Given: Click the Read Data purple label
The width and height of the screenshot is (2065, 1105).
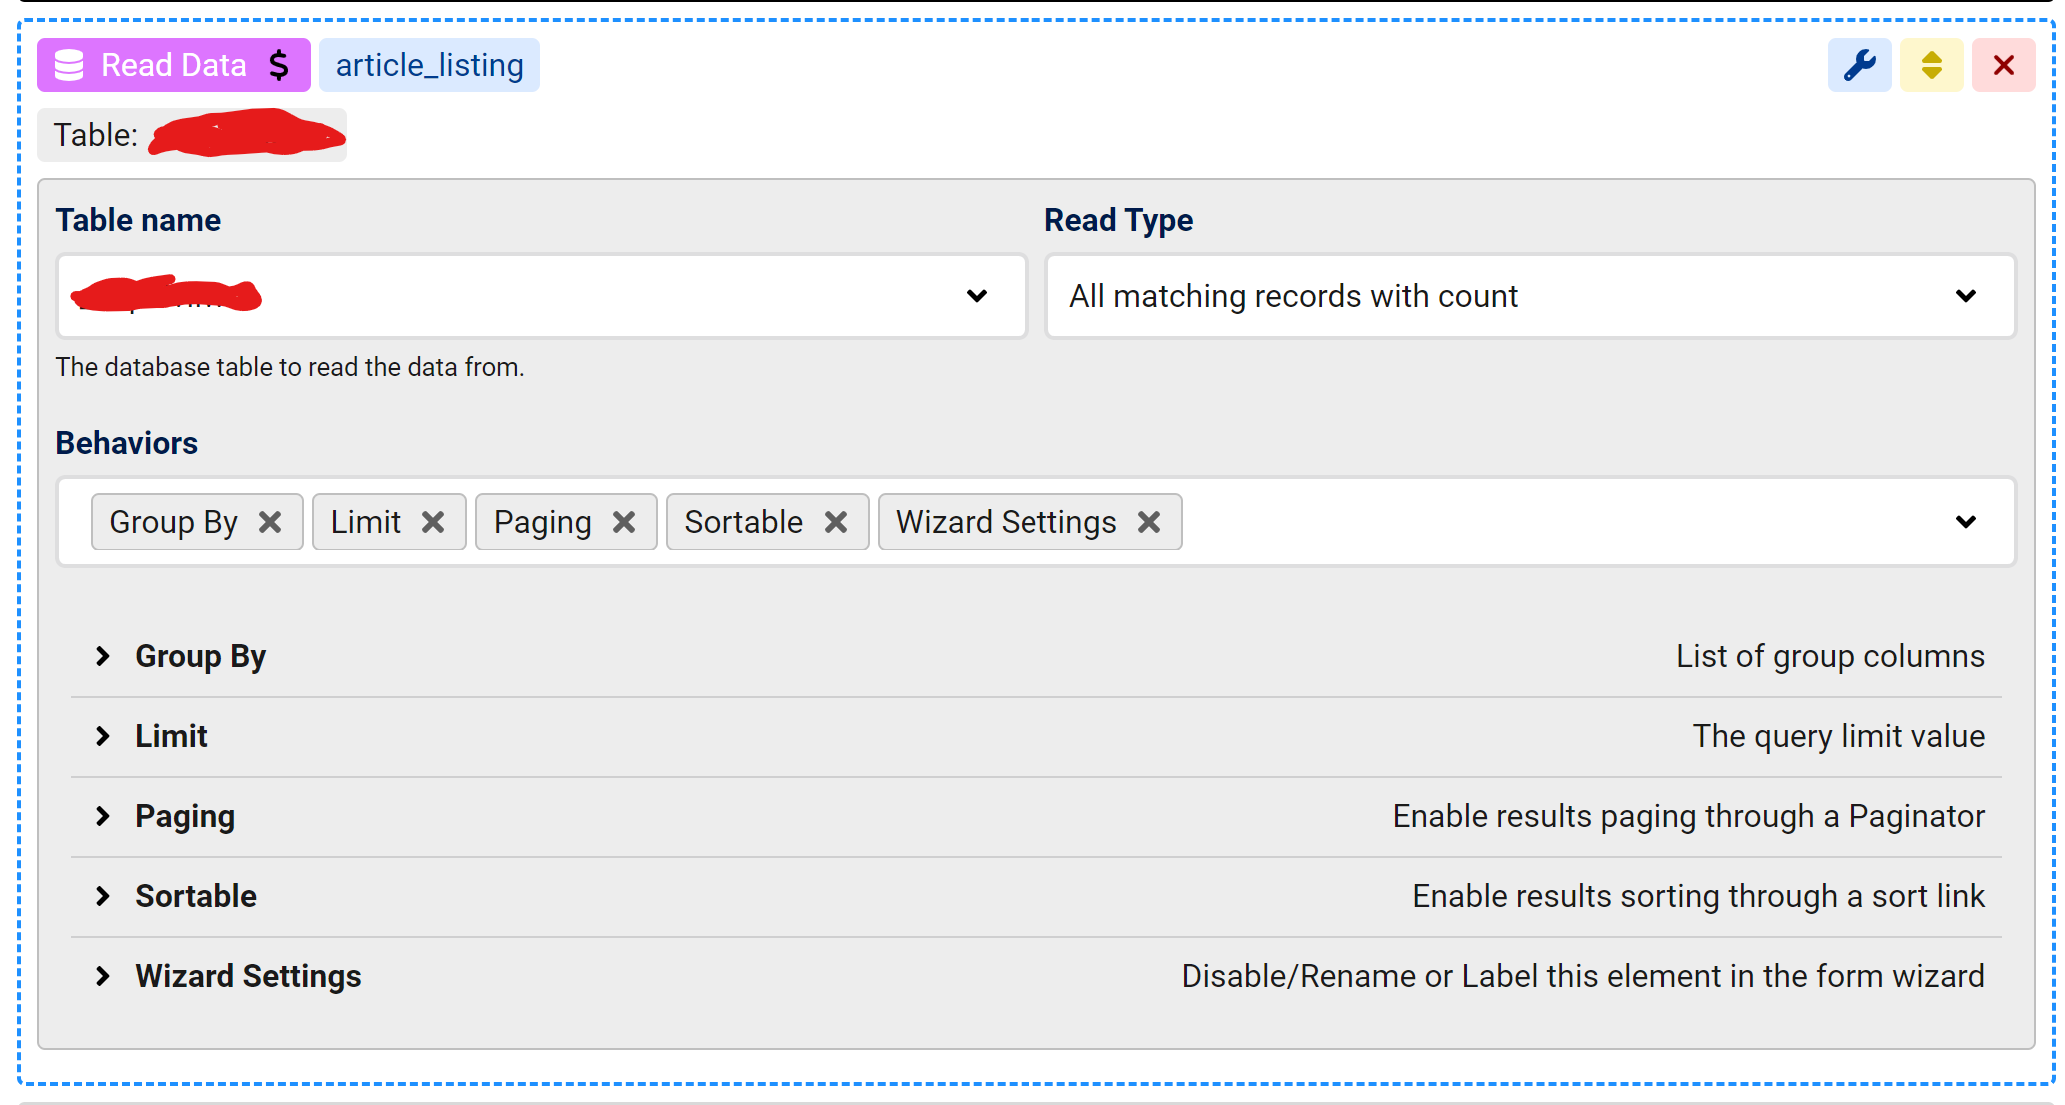Looking at the screenshot, I should tap(172, 66).
